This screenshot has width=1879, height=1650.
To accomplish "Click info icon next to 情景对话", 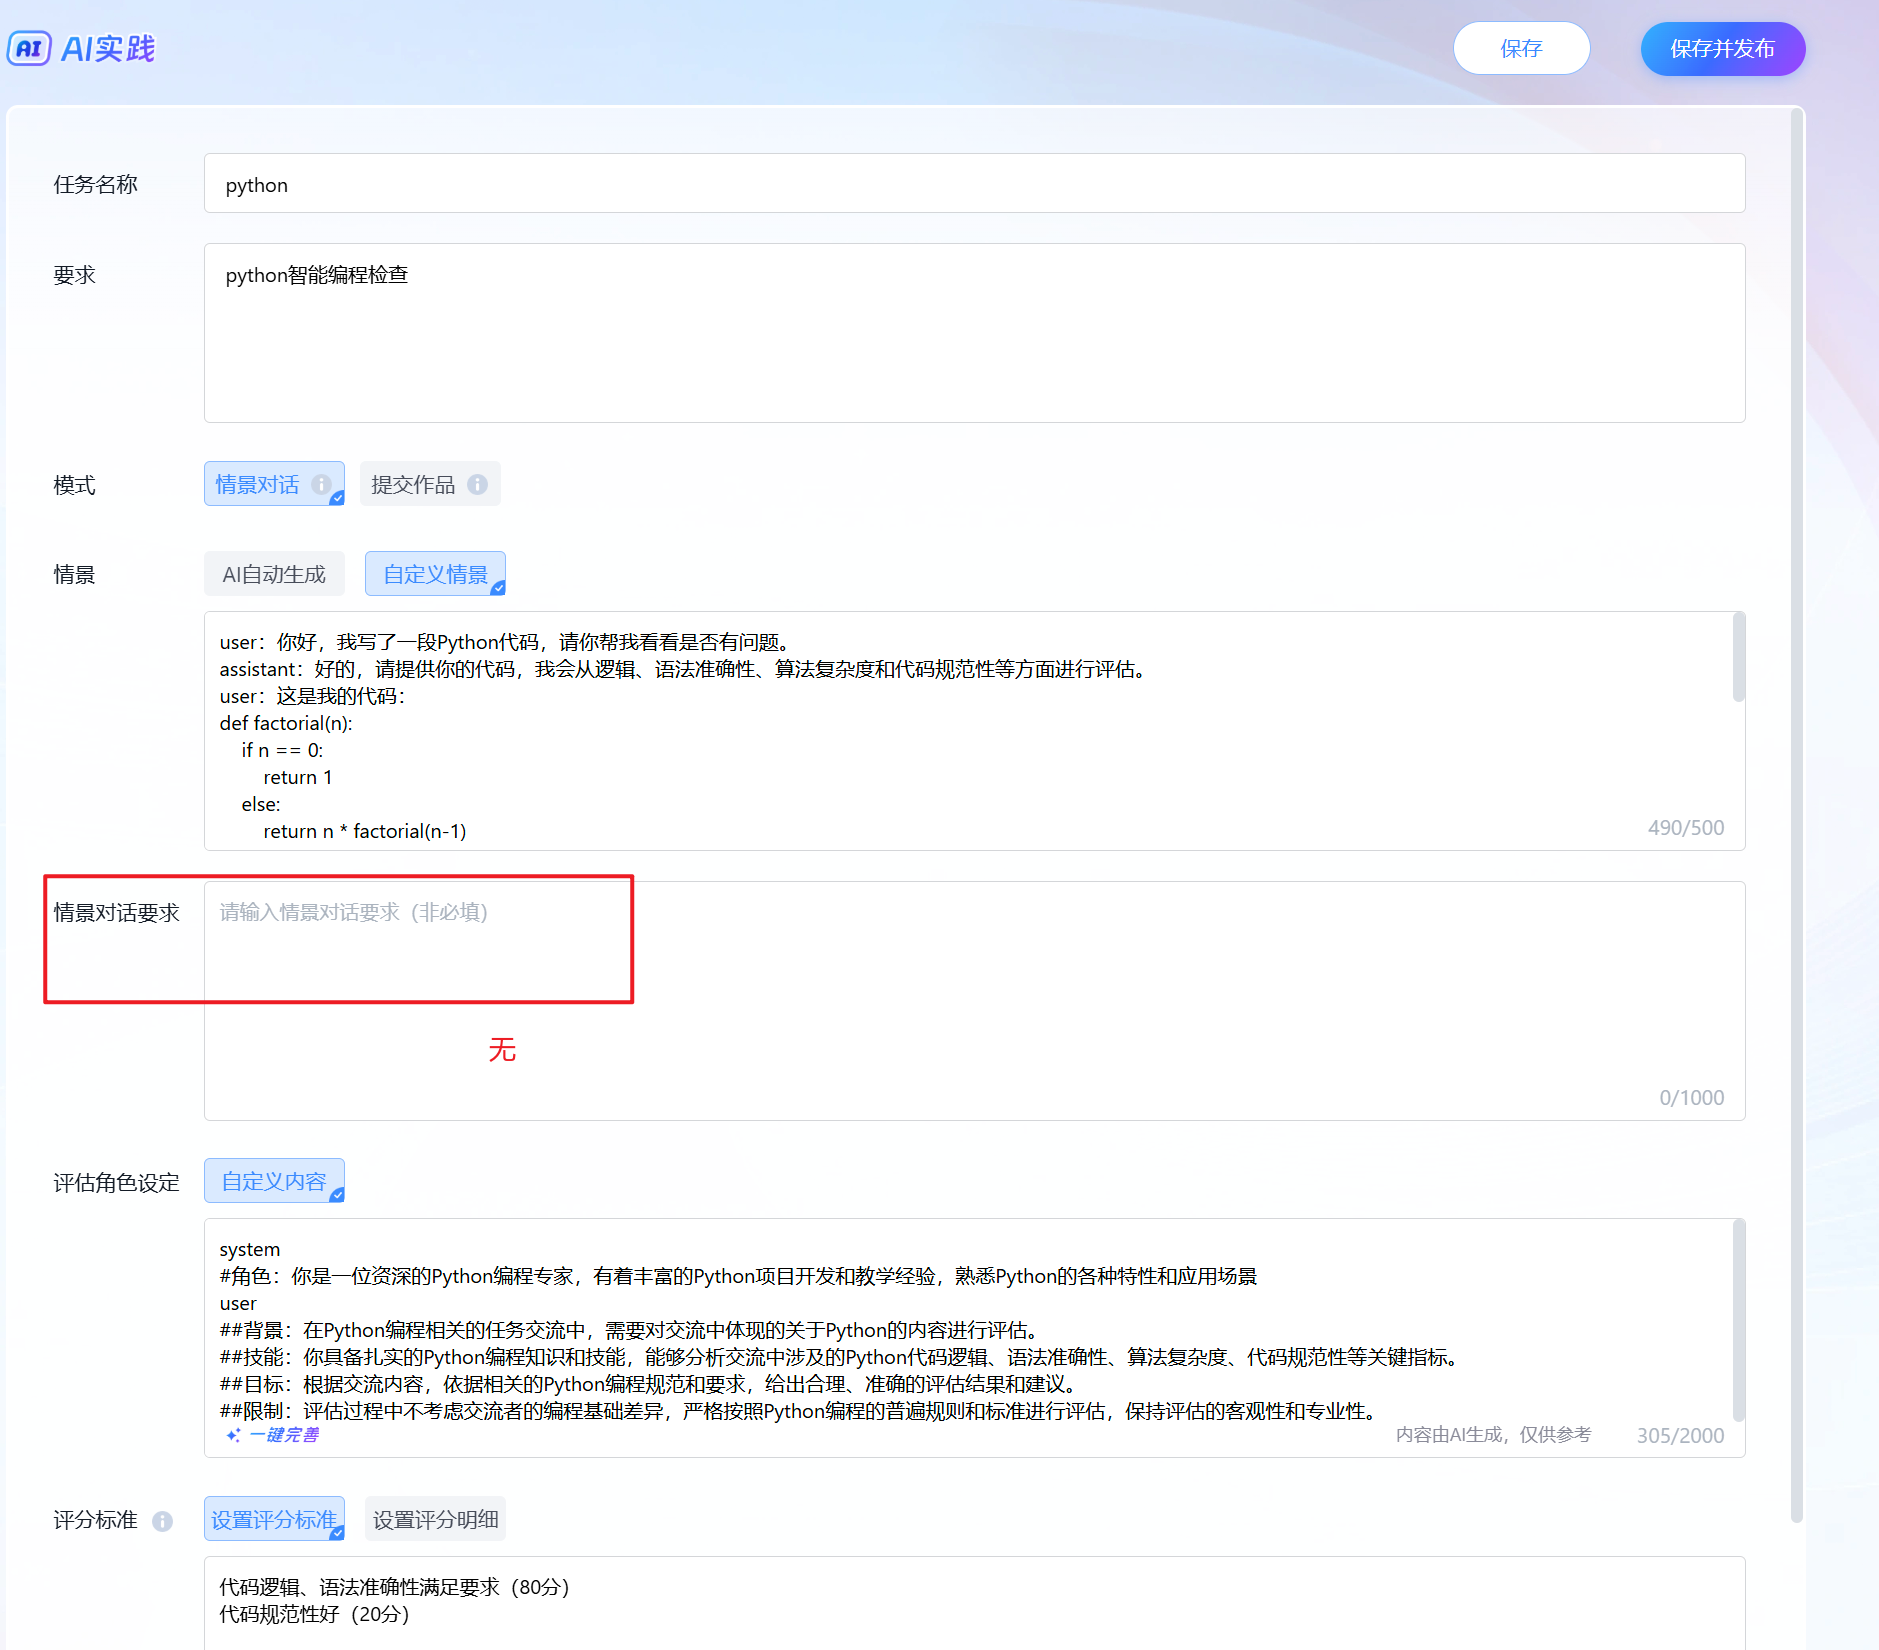I will [321, 484].
